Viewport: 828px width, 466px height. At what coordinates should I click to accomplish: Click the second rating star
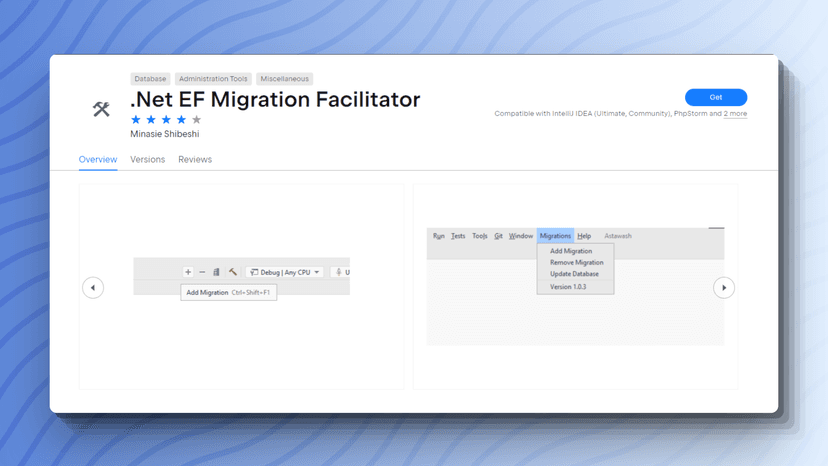pos(151,119)
